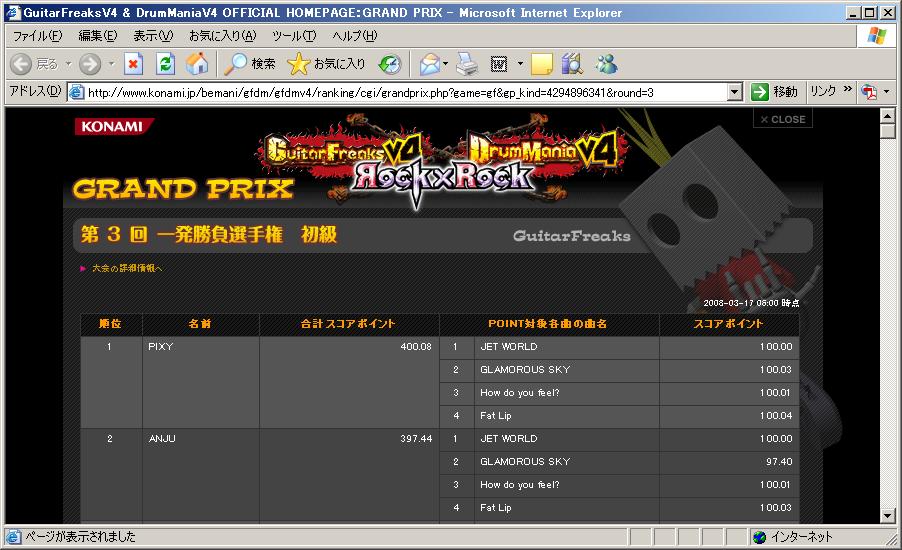This screenshot has height=550, width=902.
Task: Click the 合計スコアポイント column header
Action: (349, 324)
